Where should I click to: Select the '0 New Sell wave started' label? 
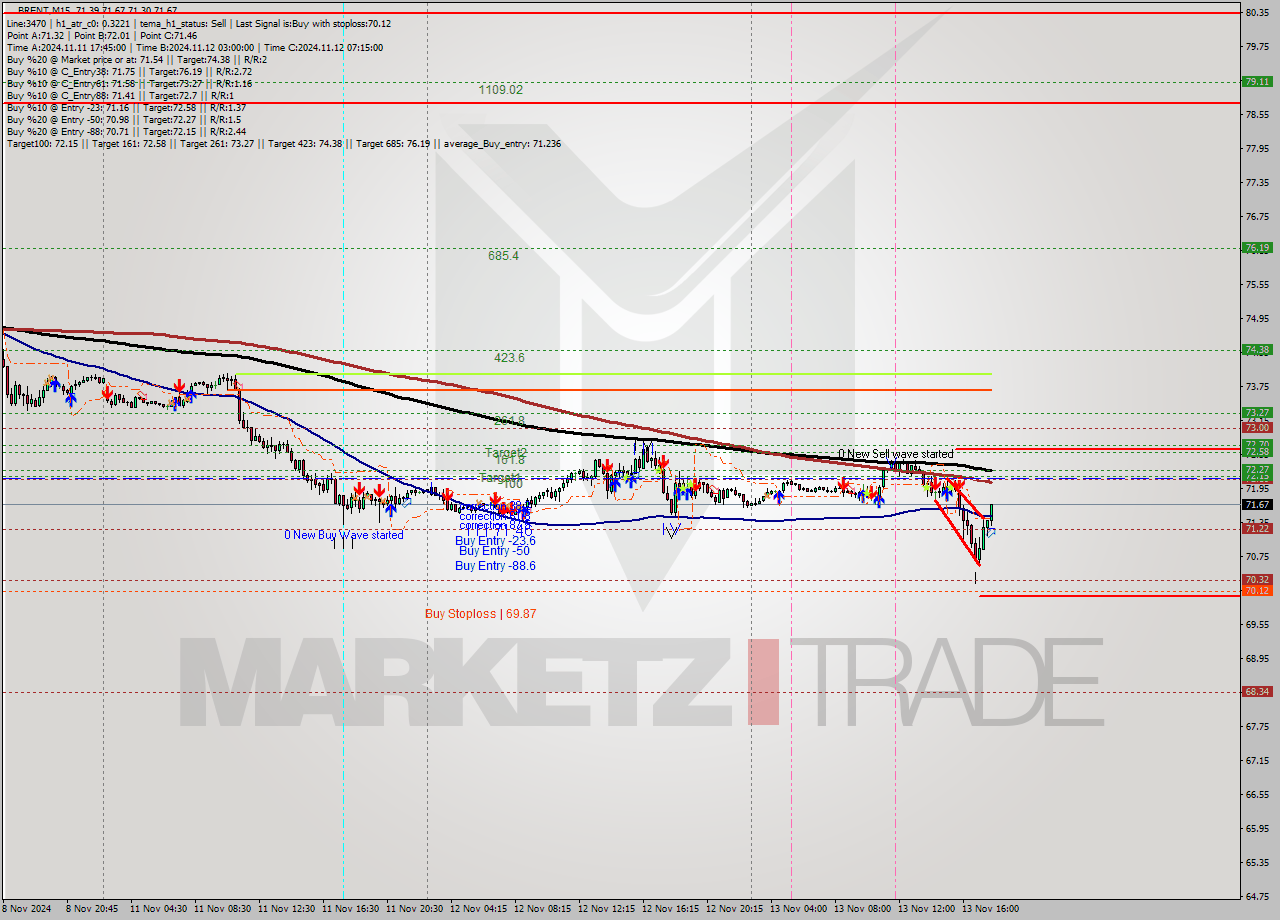[x=896, y=454]
